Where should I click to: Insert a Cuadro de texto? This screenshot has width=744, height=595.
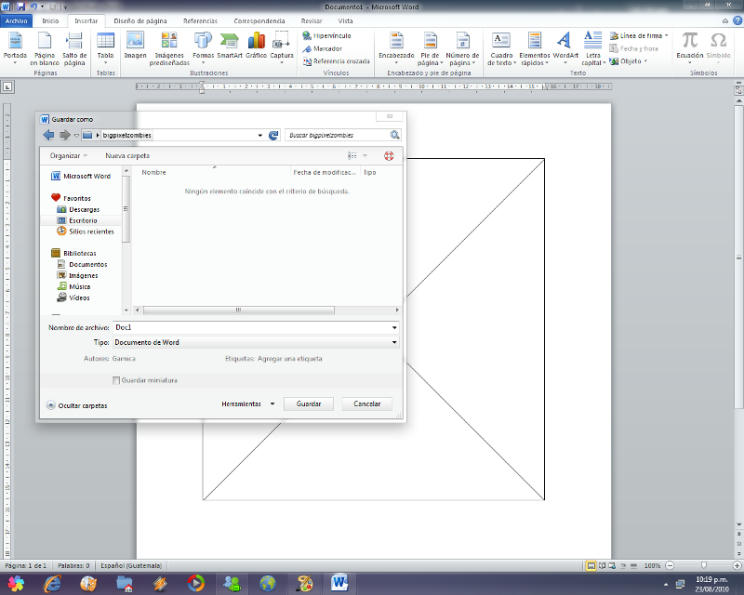(501, 48)
